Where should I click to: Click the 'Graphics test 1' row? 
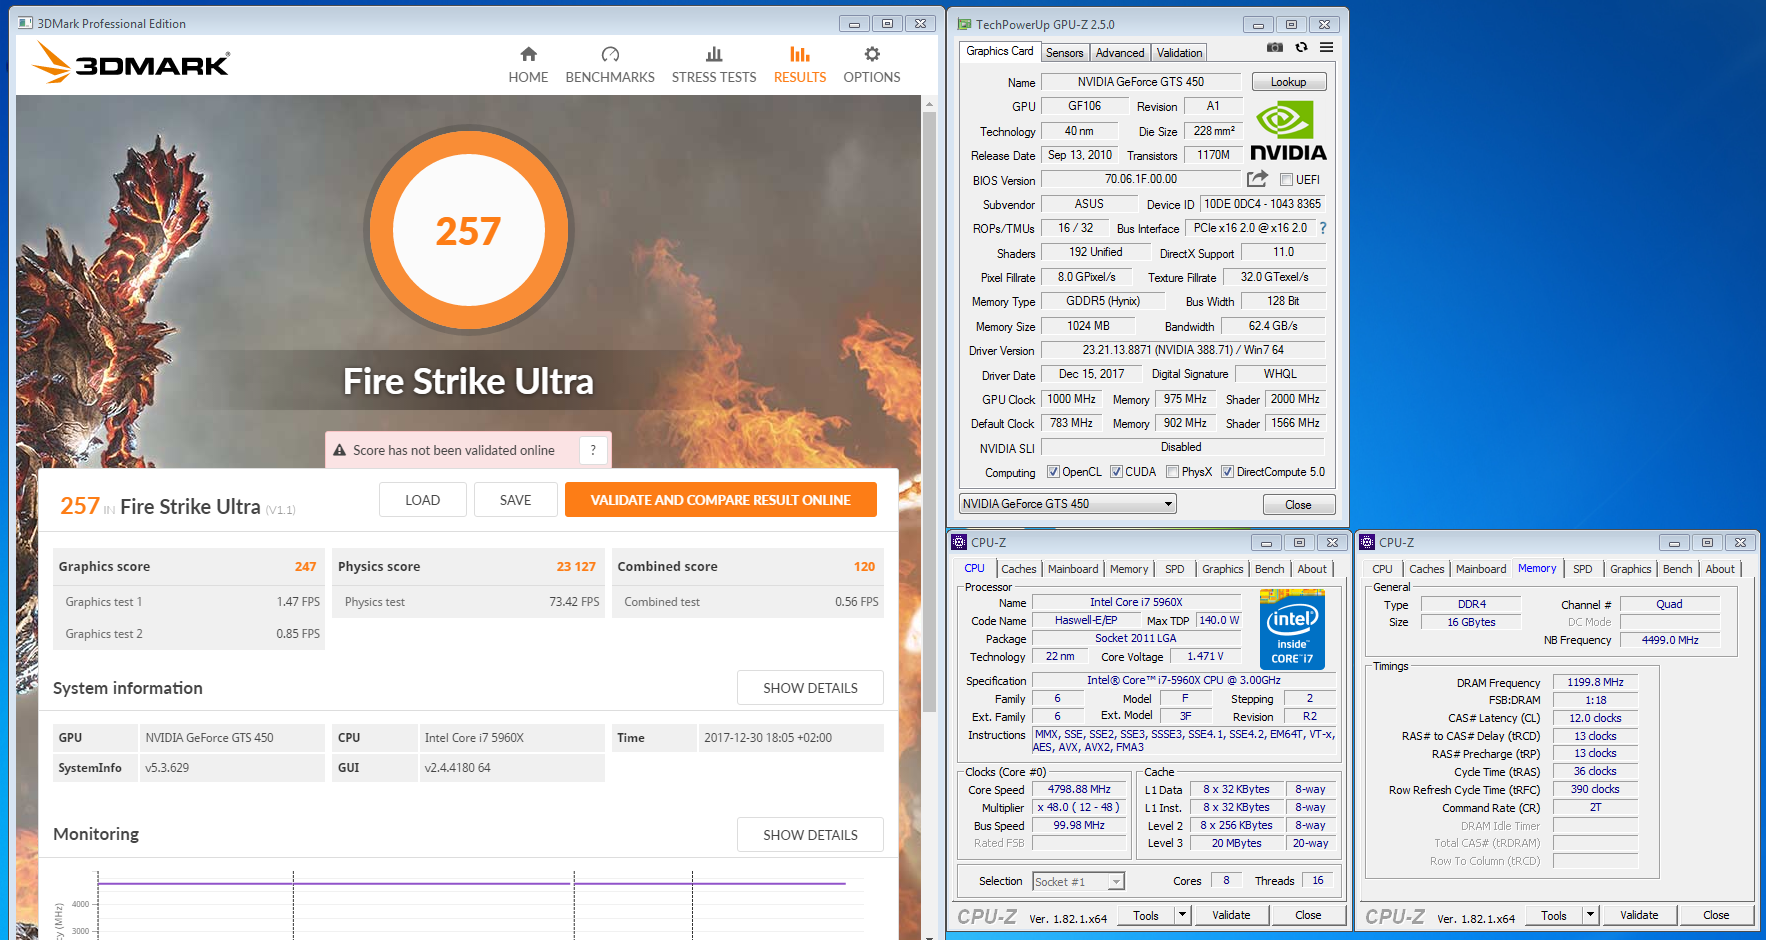[x=189, y=602]
